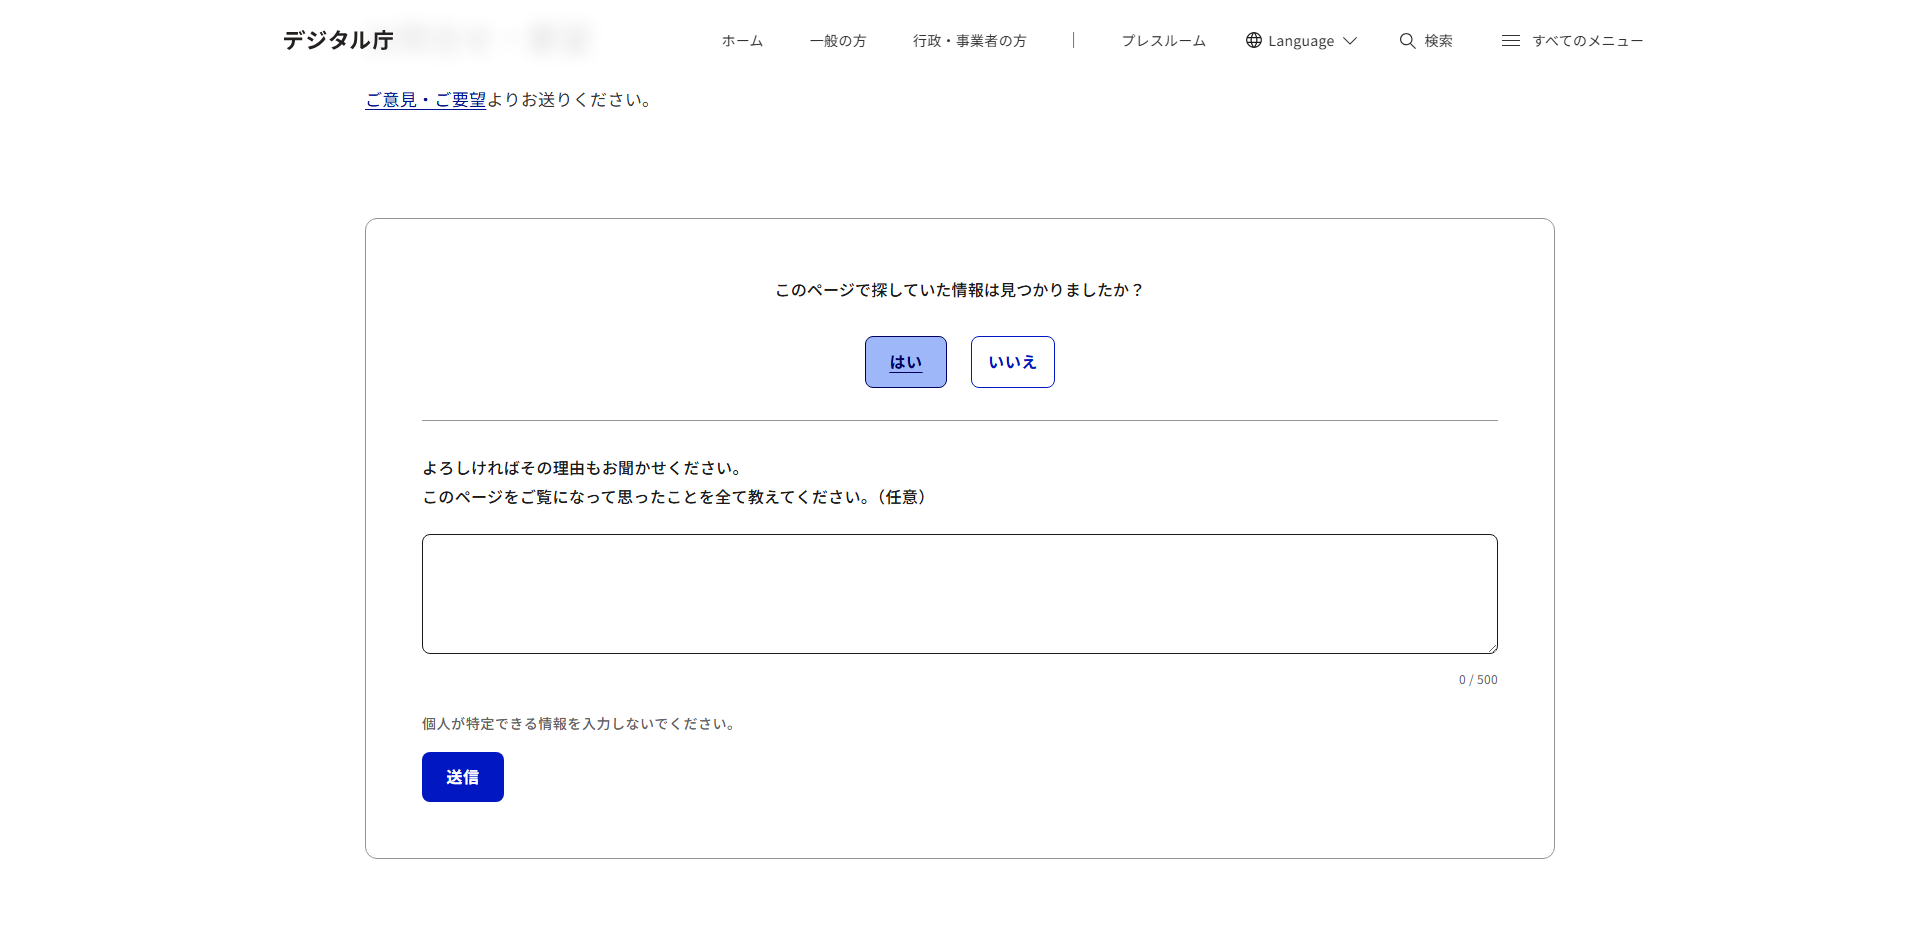Expand the Language dropdown chevron

tap(1350, 41)
